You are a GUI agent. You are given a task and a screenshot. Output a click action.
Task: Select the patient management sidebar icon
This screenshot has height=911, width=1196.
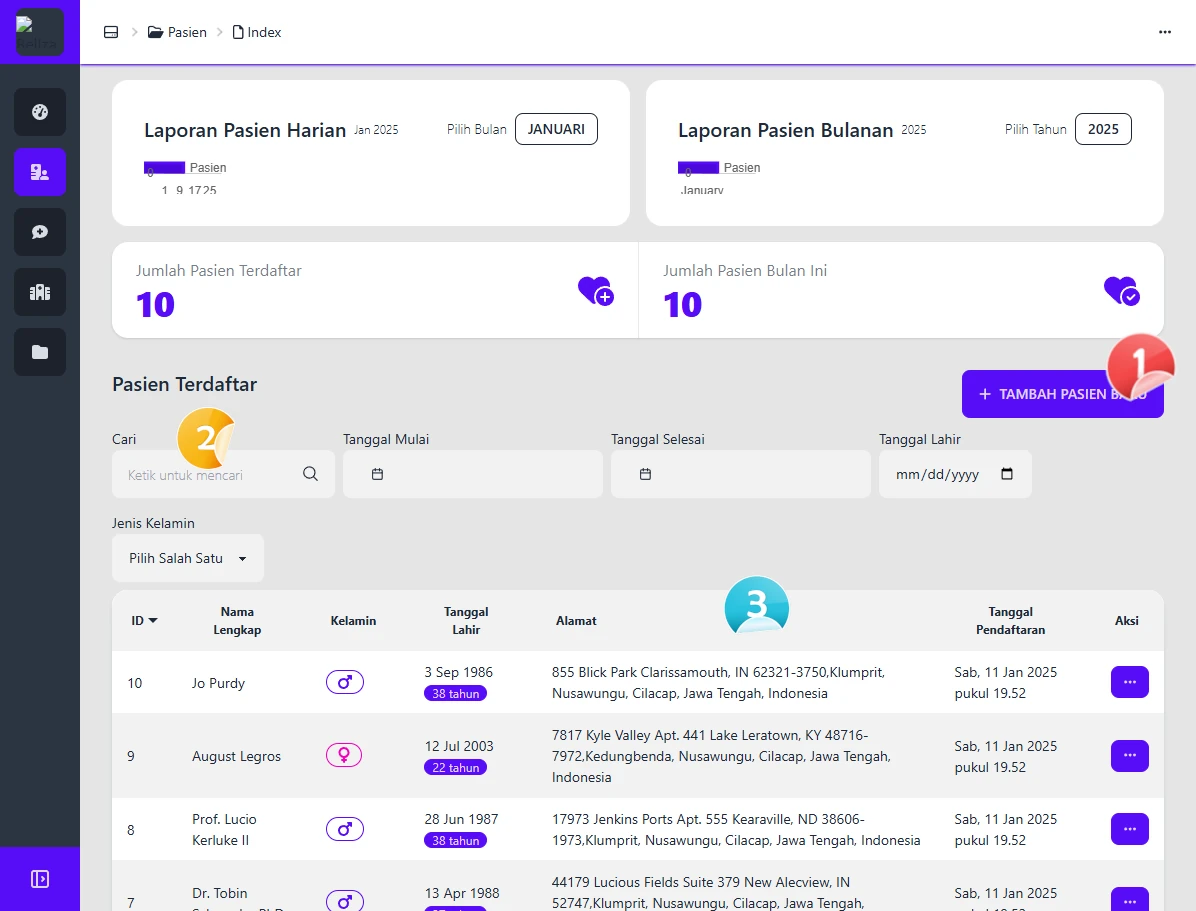tap(40, 172)
